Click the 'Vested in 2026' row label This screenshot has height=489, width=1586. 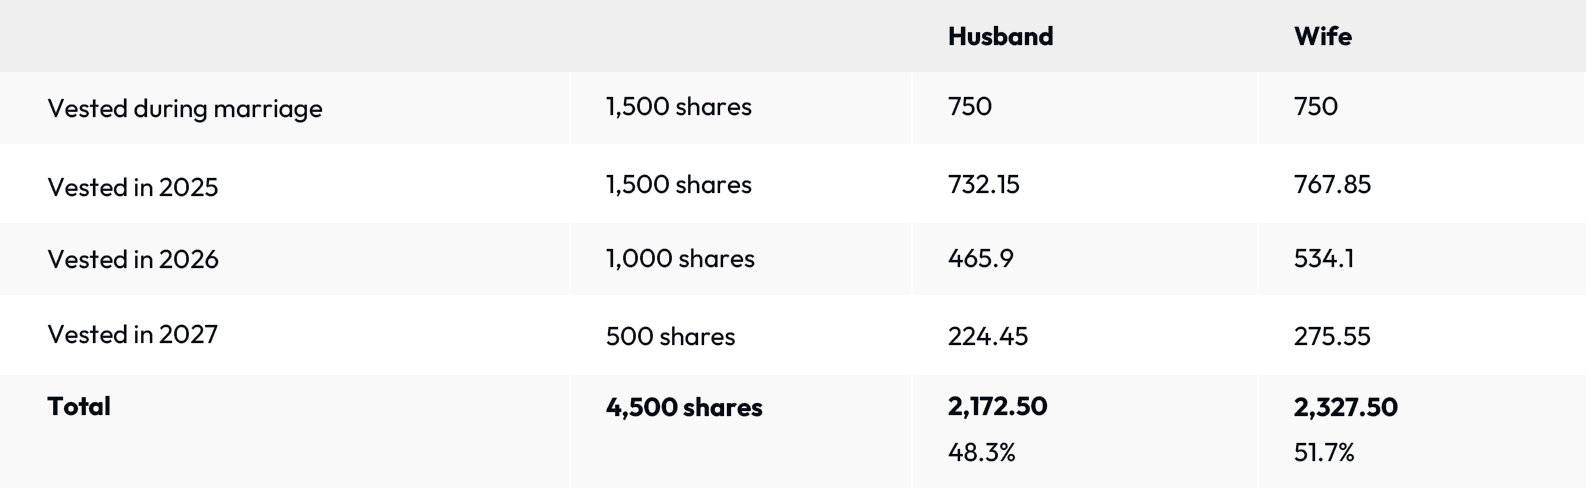point(133,260)
